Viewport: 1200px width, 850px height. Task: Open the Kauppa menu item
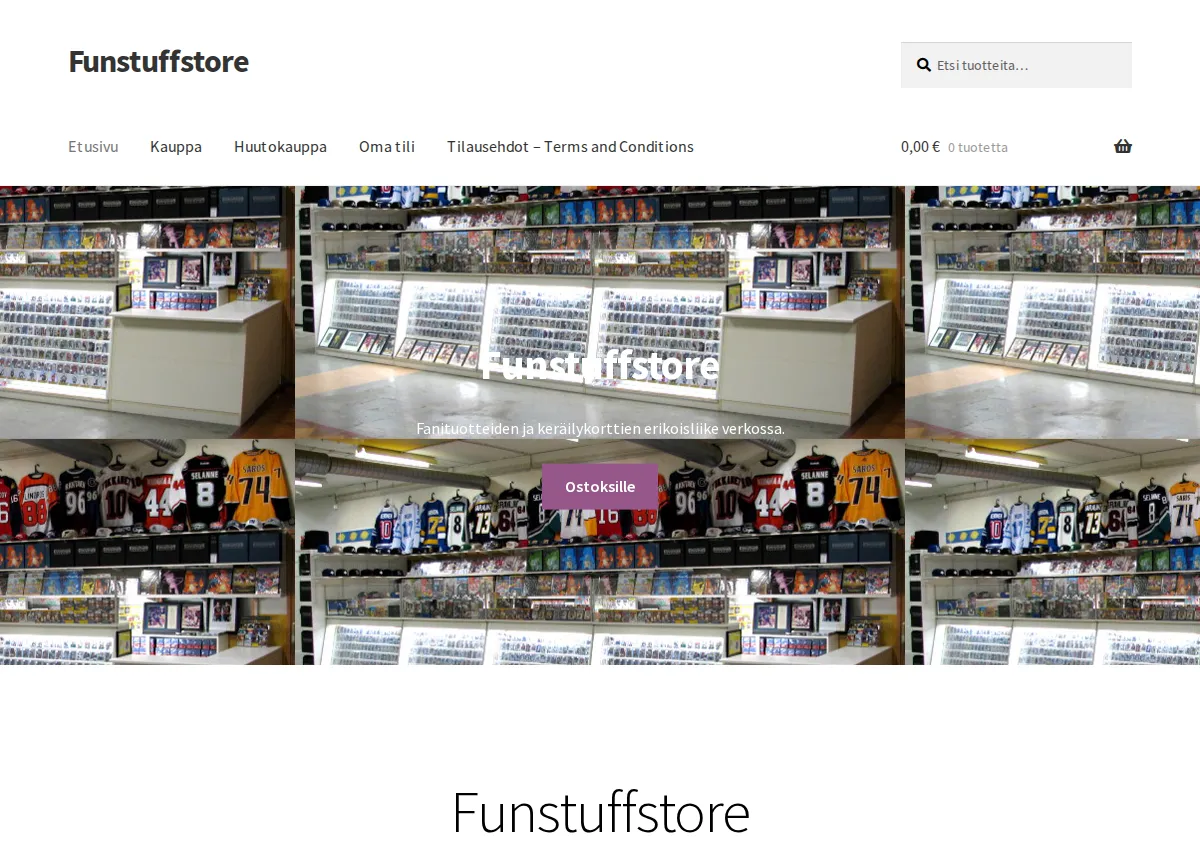point(176,146)
